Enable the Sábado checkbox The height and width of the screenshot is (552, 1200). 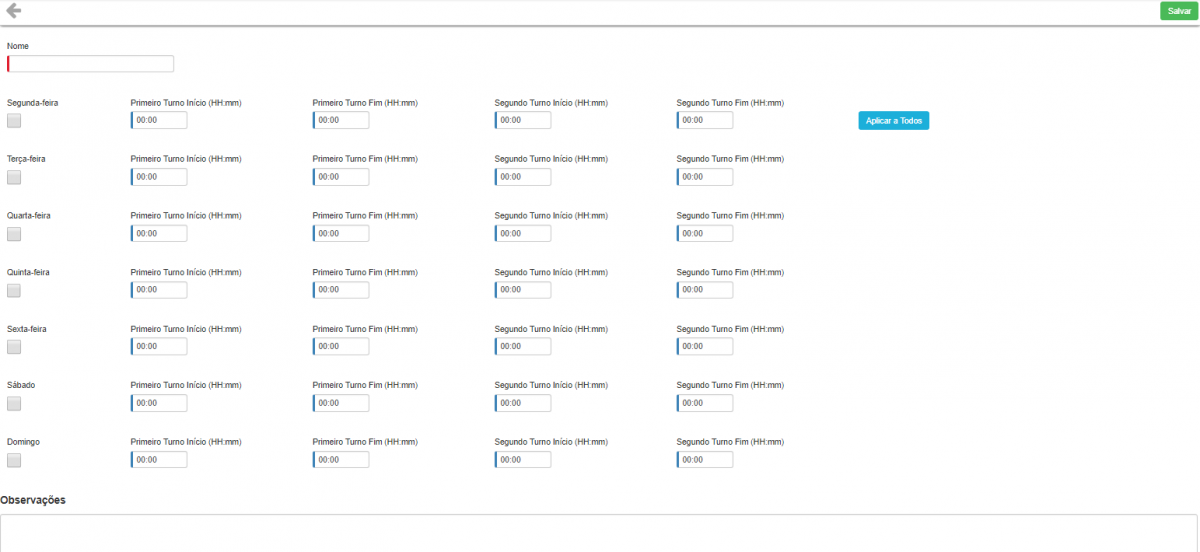tap(14, 404)
